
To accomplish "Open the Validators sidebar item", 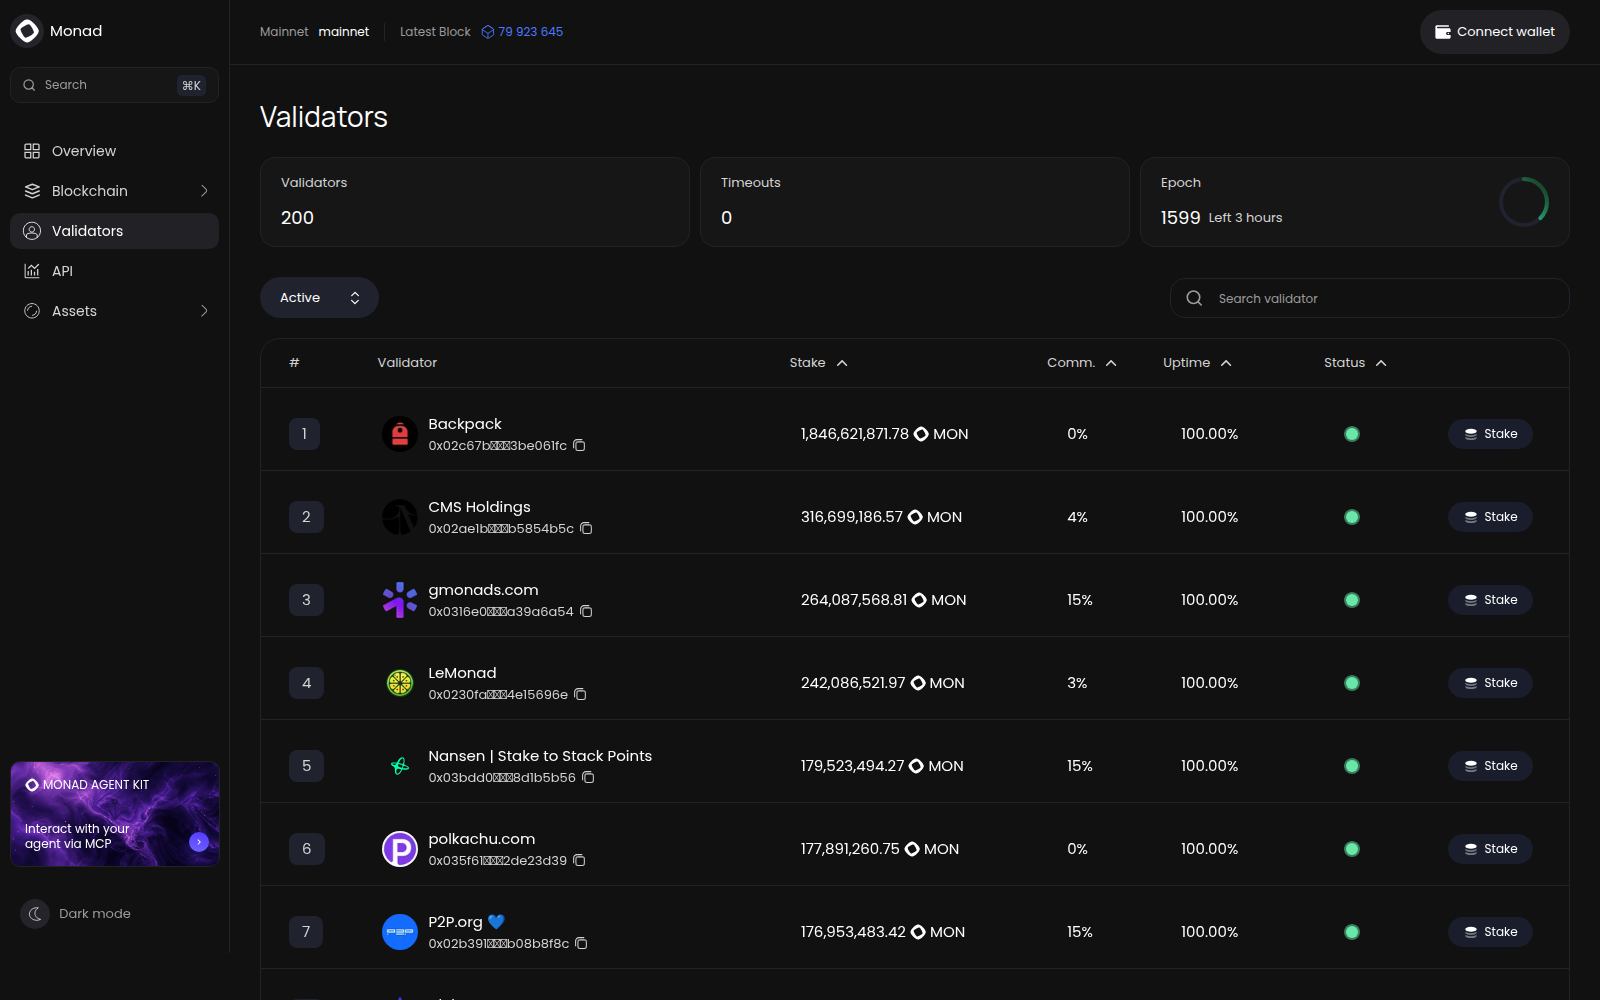I will tap(114, 231).
